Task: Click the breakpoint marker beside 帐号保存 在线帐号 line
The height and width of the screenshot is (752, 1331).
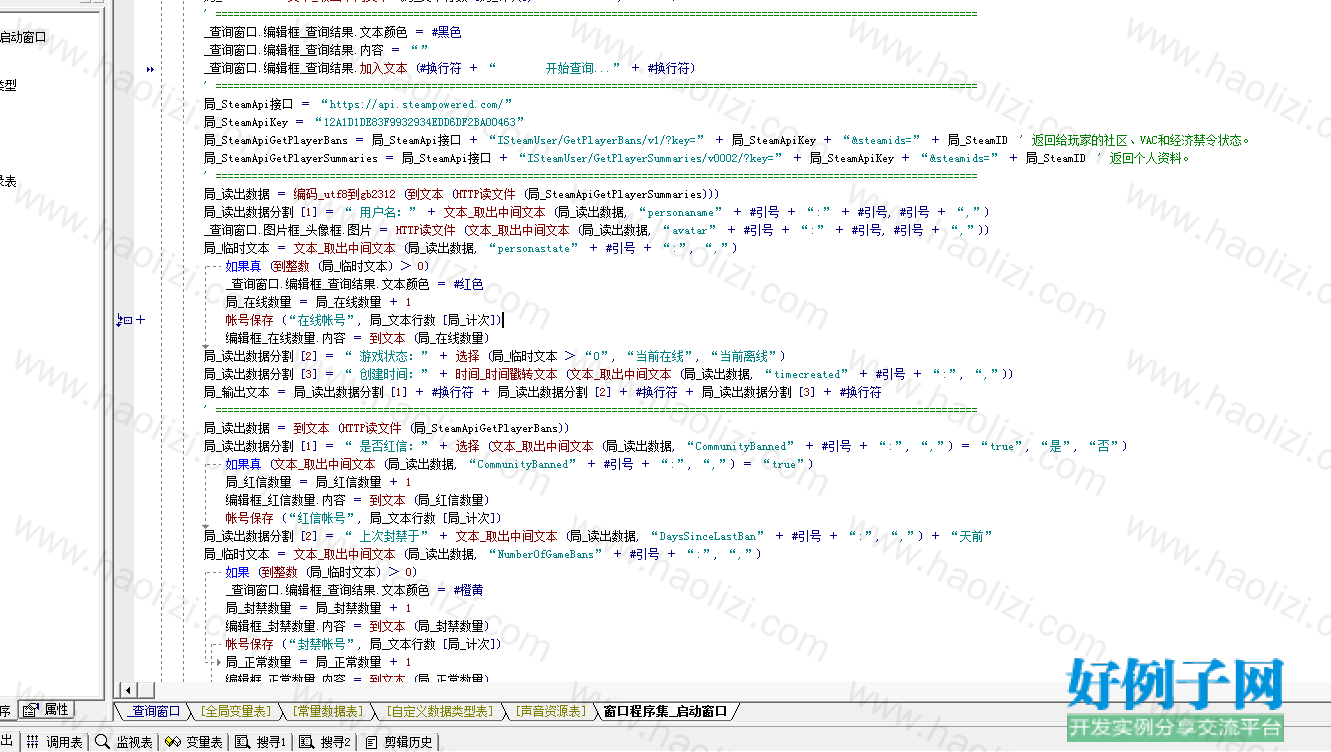Action: click(124, 320)
